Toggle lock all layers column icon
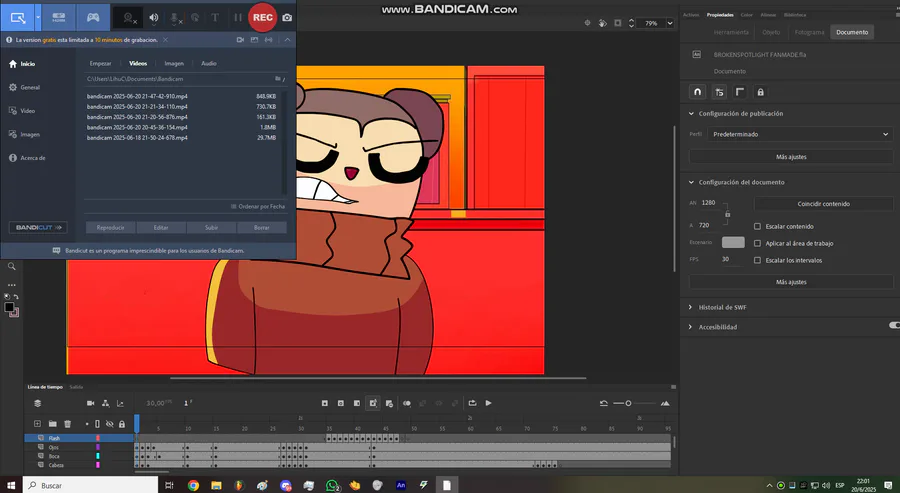 click(x=122, y=424)
